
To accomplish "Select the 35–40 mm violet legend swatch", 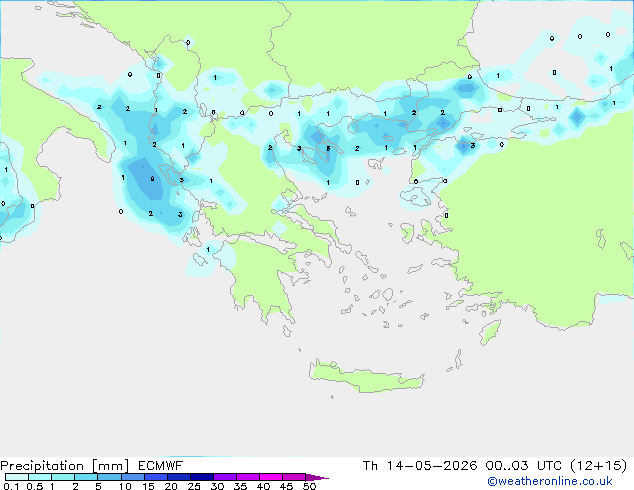I will click(247, 477).
